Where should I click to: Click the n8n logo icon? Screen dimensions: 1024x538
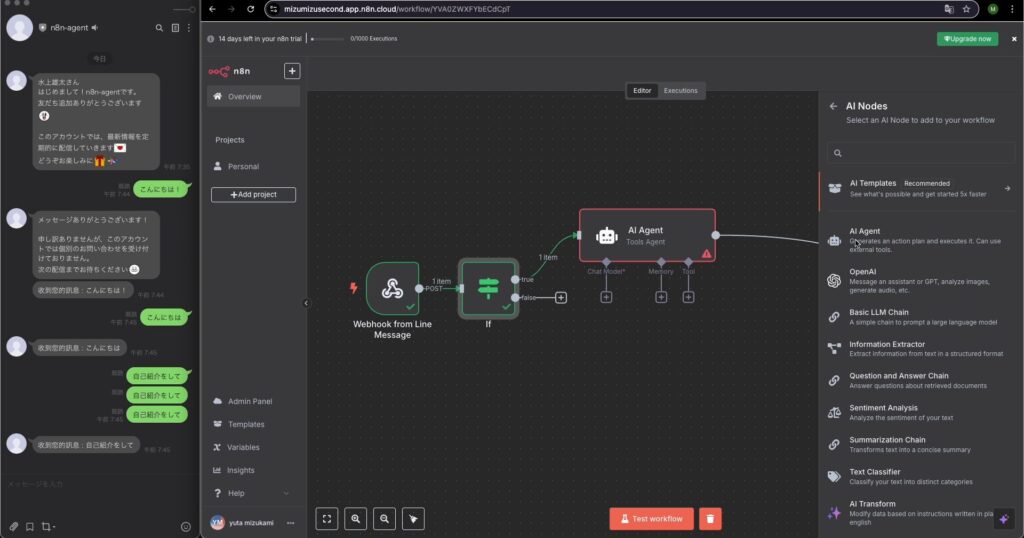click(219, 71)
